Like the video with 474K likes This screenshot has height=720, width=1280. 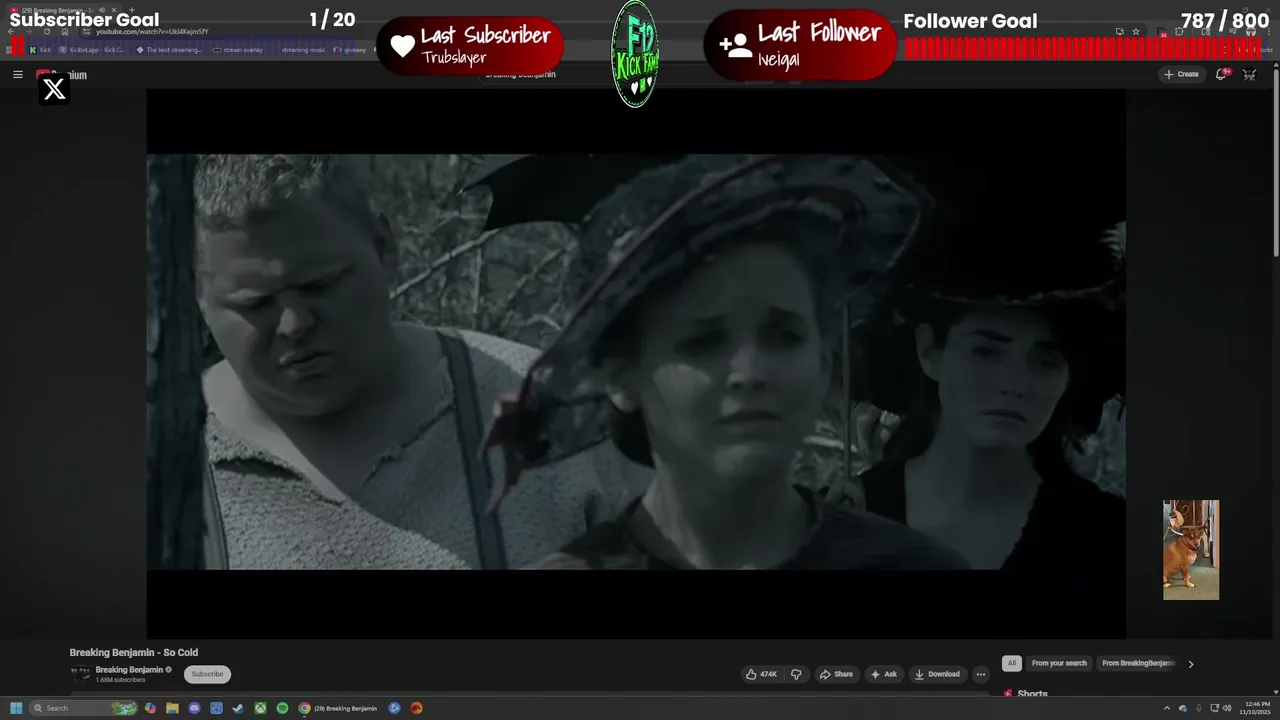[761, 674]
